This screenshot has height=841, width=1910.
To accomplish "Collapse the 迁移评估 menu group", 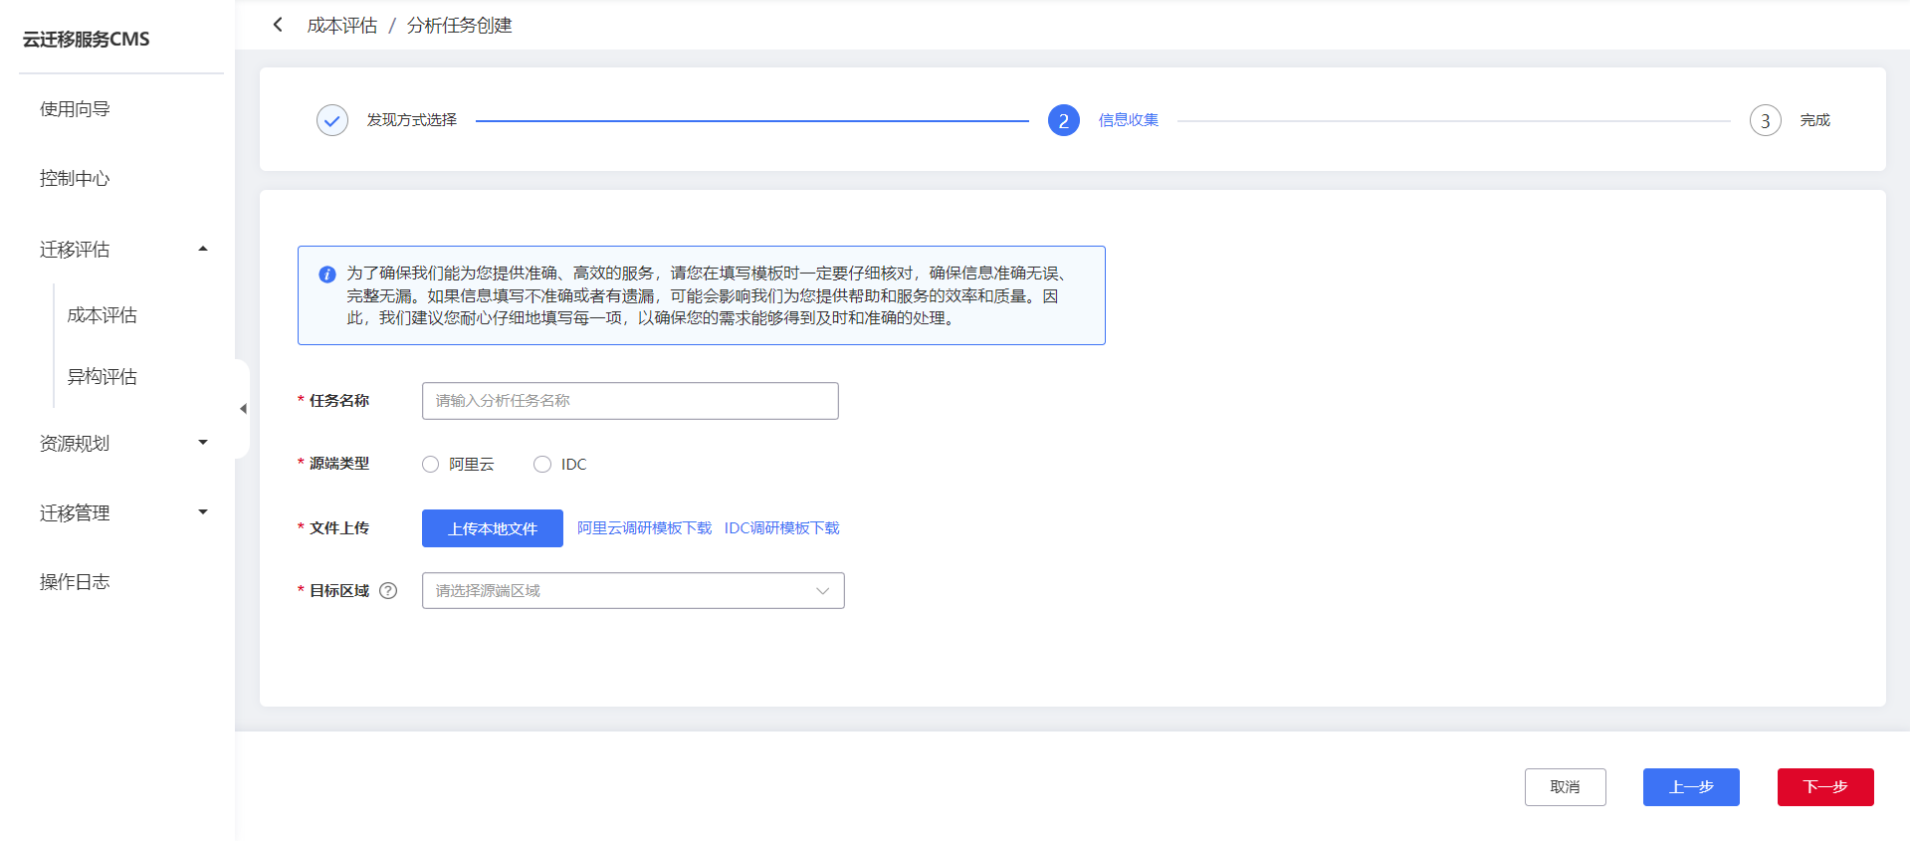I will tap(203, 249).
